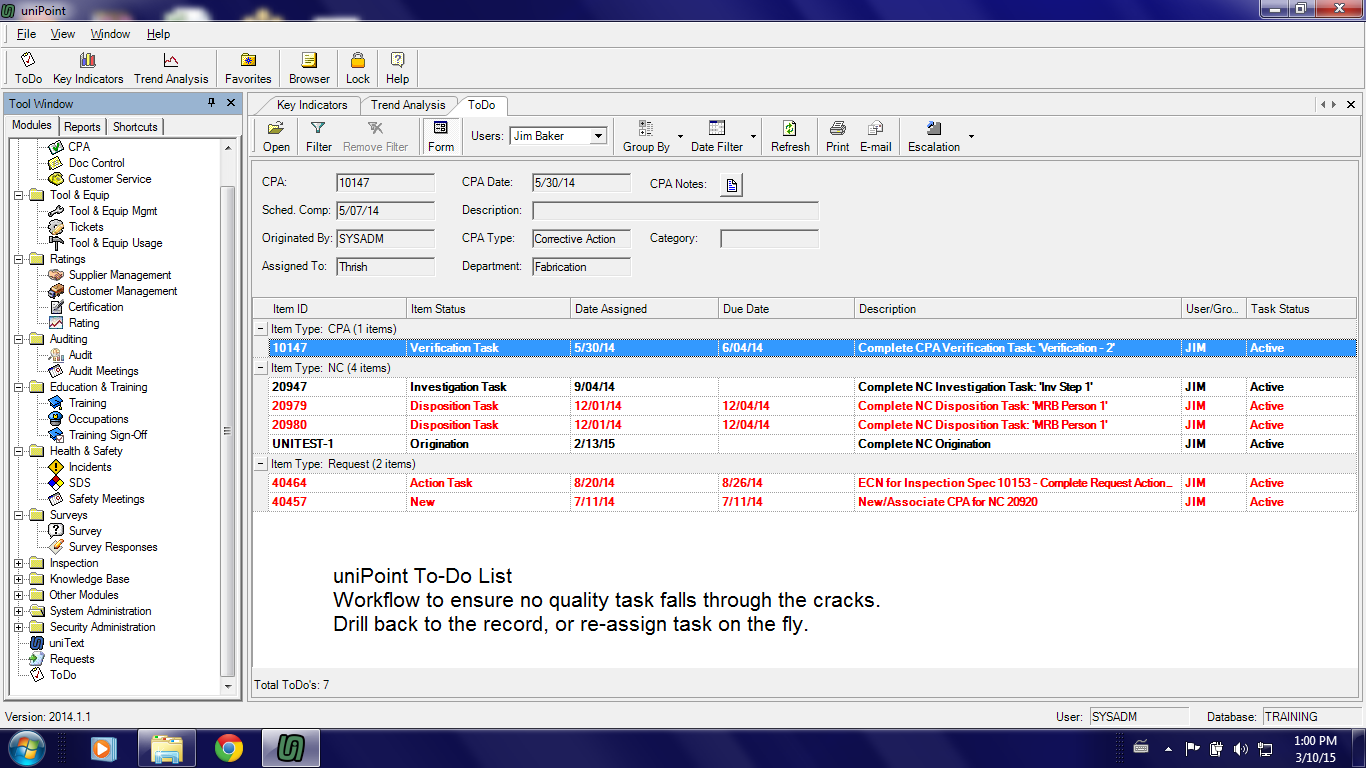Open Windows Start menu
This screenshot has height=768, width=1366.
[x=25, y=748]
